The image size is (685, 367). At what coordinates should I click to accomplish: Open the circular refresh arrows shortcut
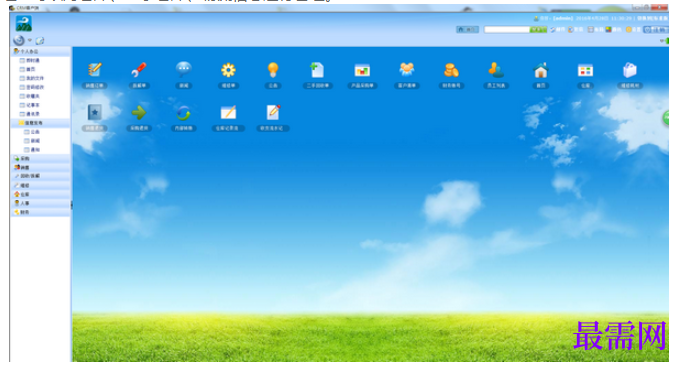[x=183, y=113]
